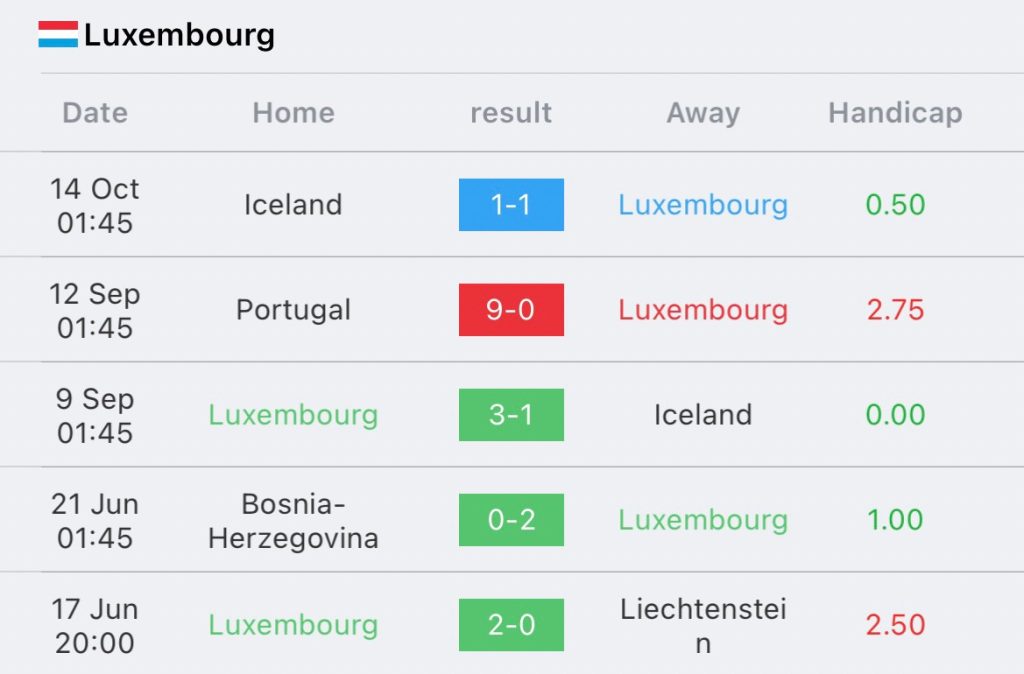Select the Date column header

click(95, 113)
